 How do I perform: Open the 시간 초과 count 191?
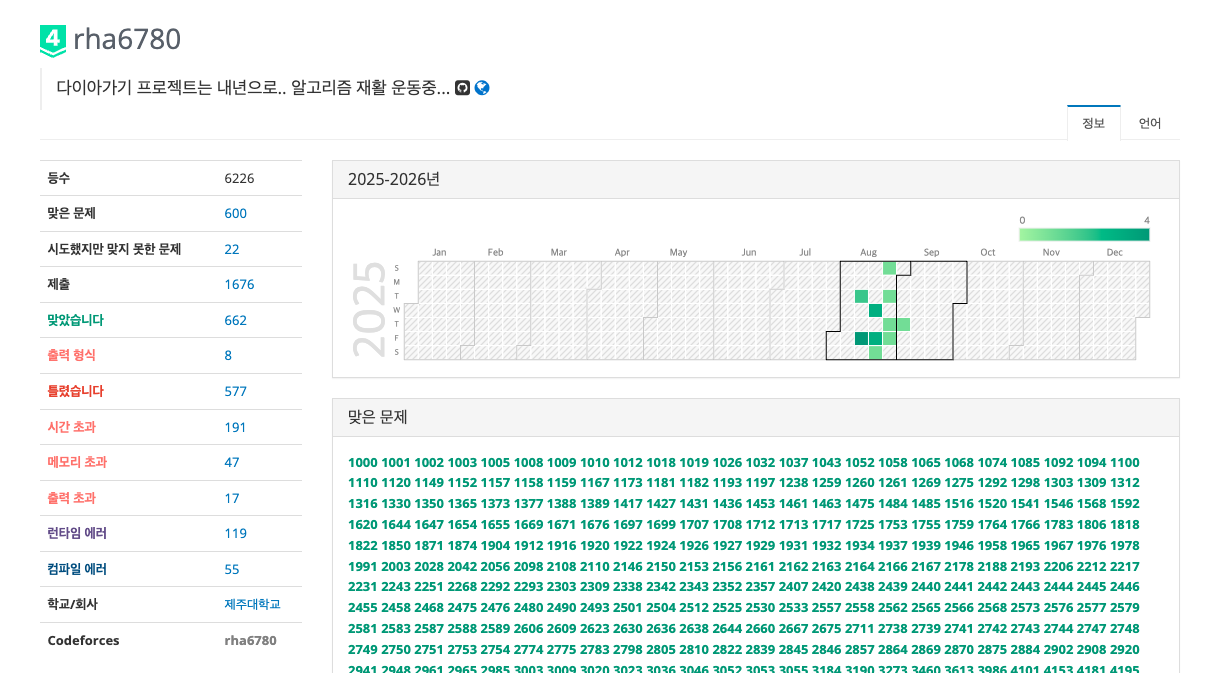[x=235, y=427]
